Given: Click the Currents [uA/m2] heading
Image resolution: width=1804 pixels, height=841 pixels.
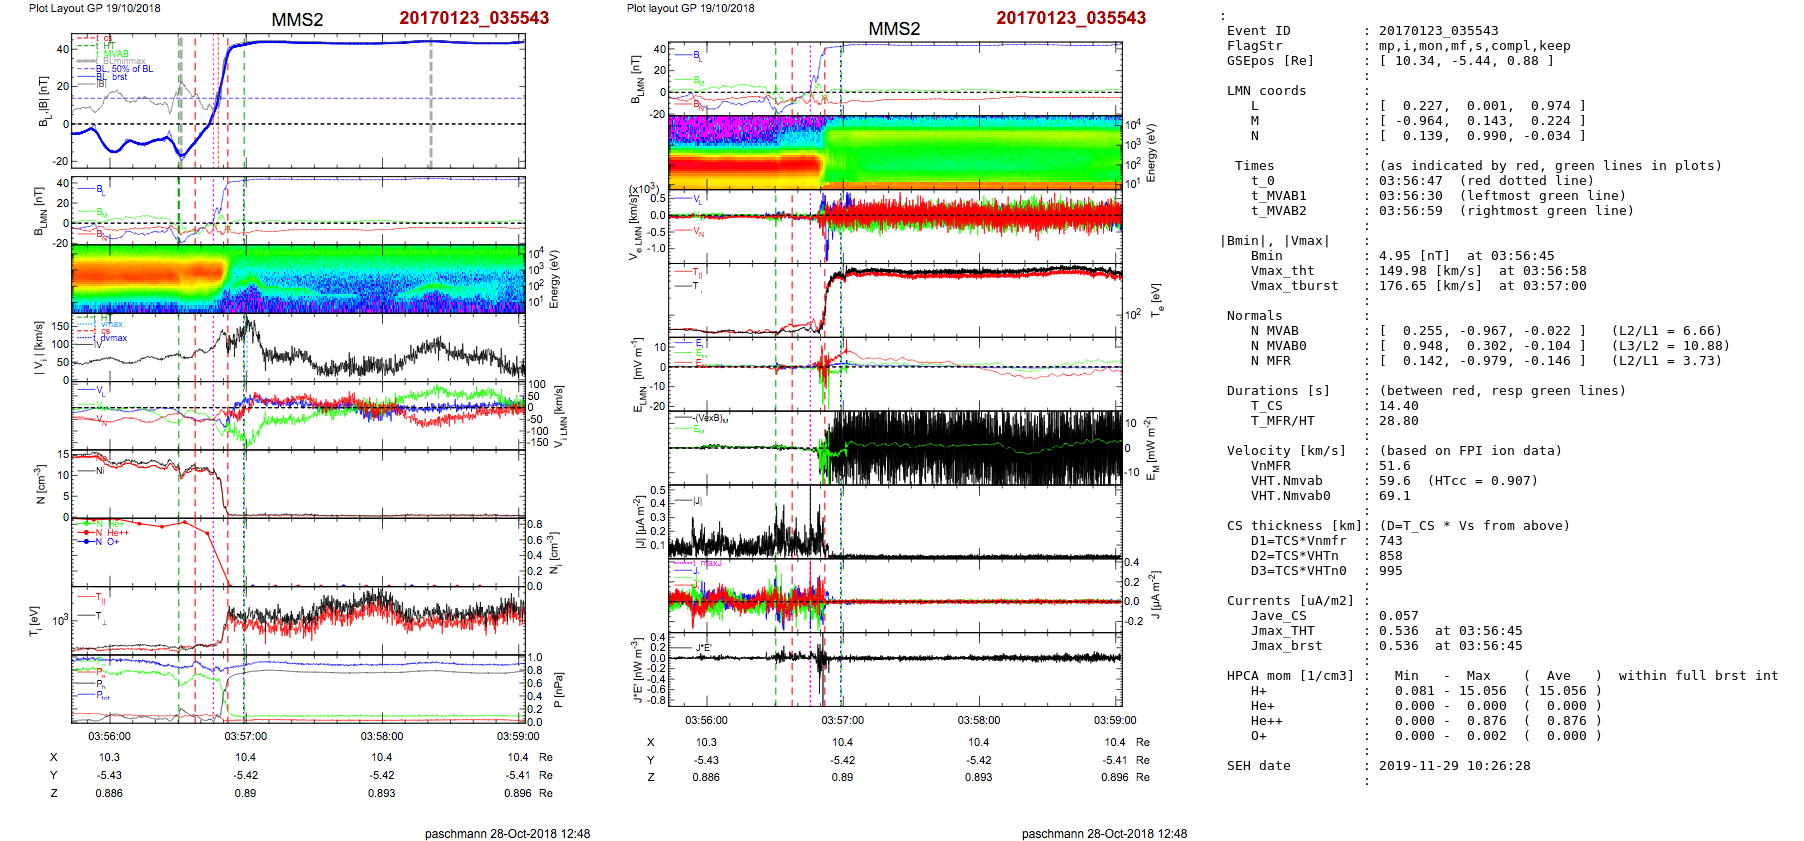Looking at the screenshot, I should (1290, 601).
